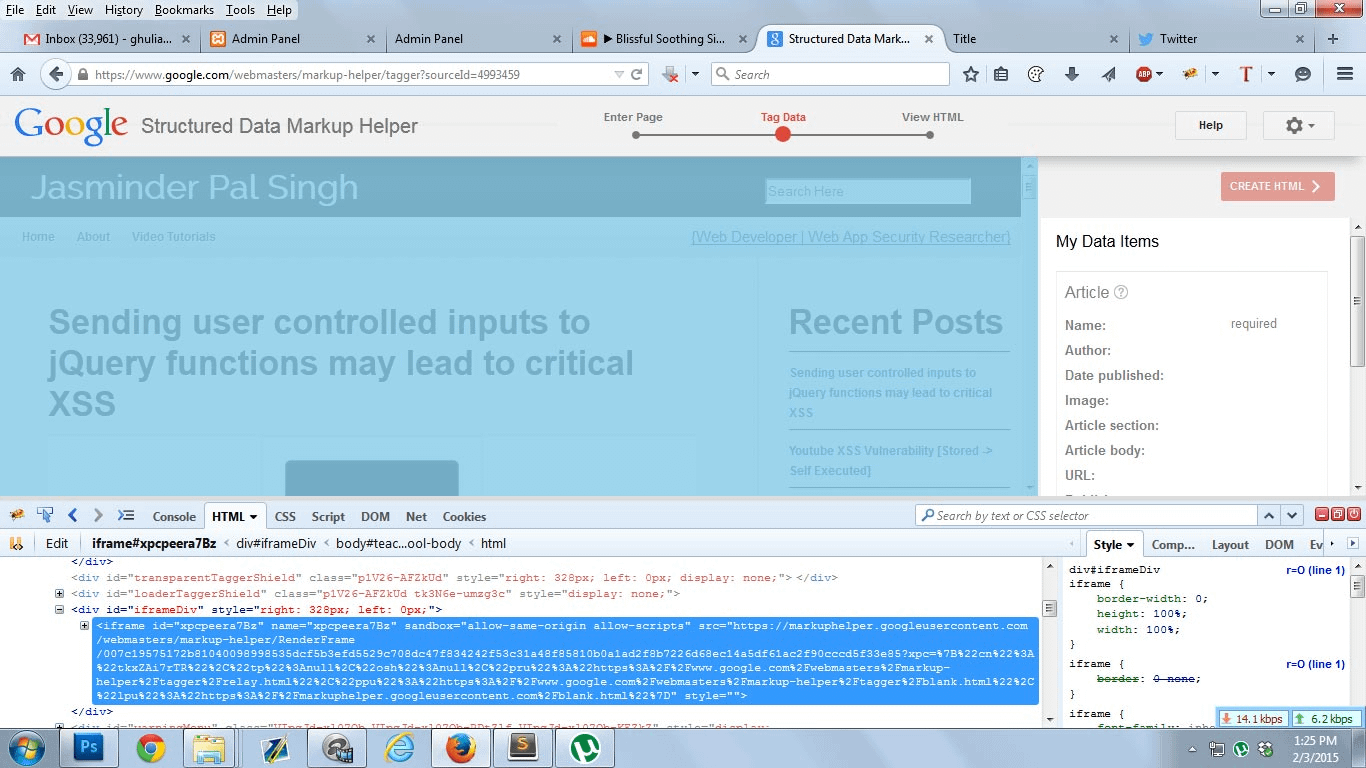Click the browser back arrow button

56,74
